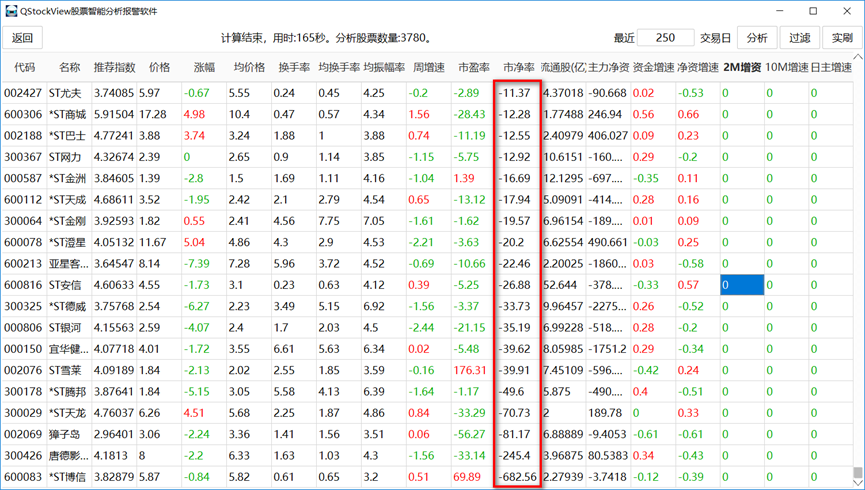Click the QStockView app icon in title bar
This screenshot has height=490, width=865.
(10, 11)
